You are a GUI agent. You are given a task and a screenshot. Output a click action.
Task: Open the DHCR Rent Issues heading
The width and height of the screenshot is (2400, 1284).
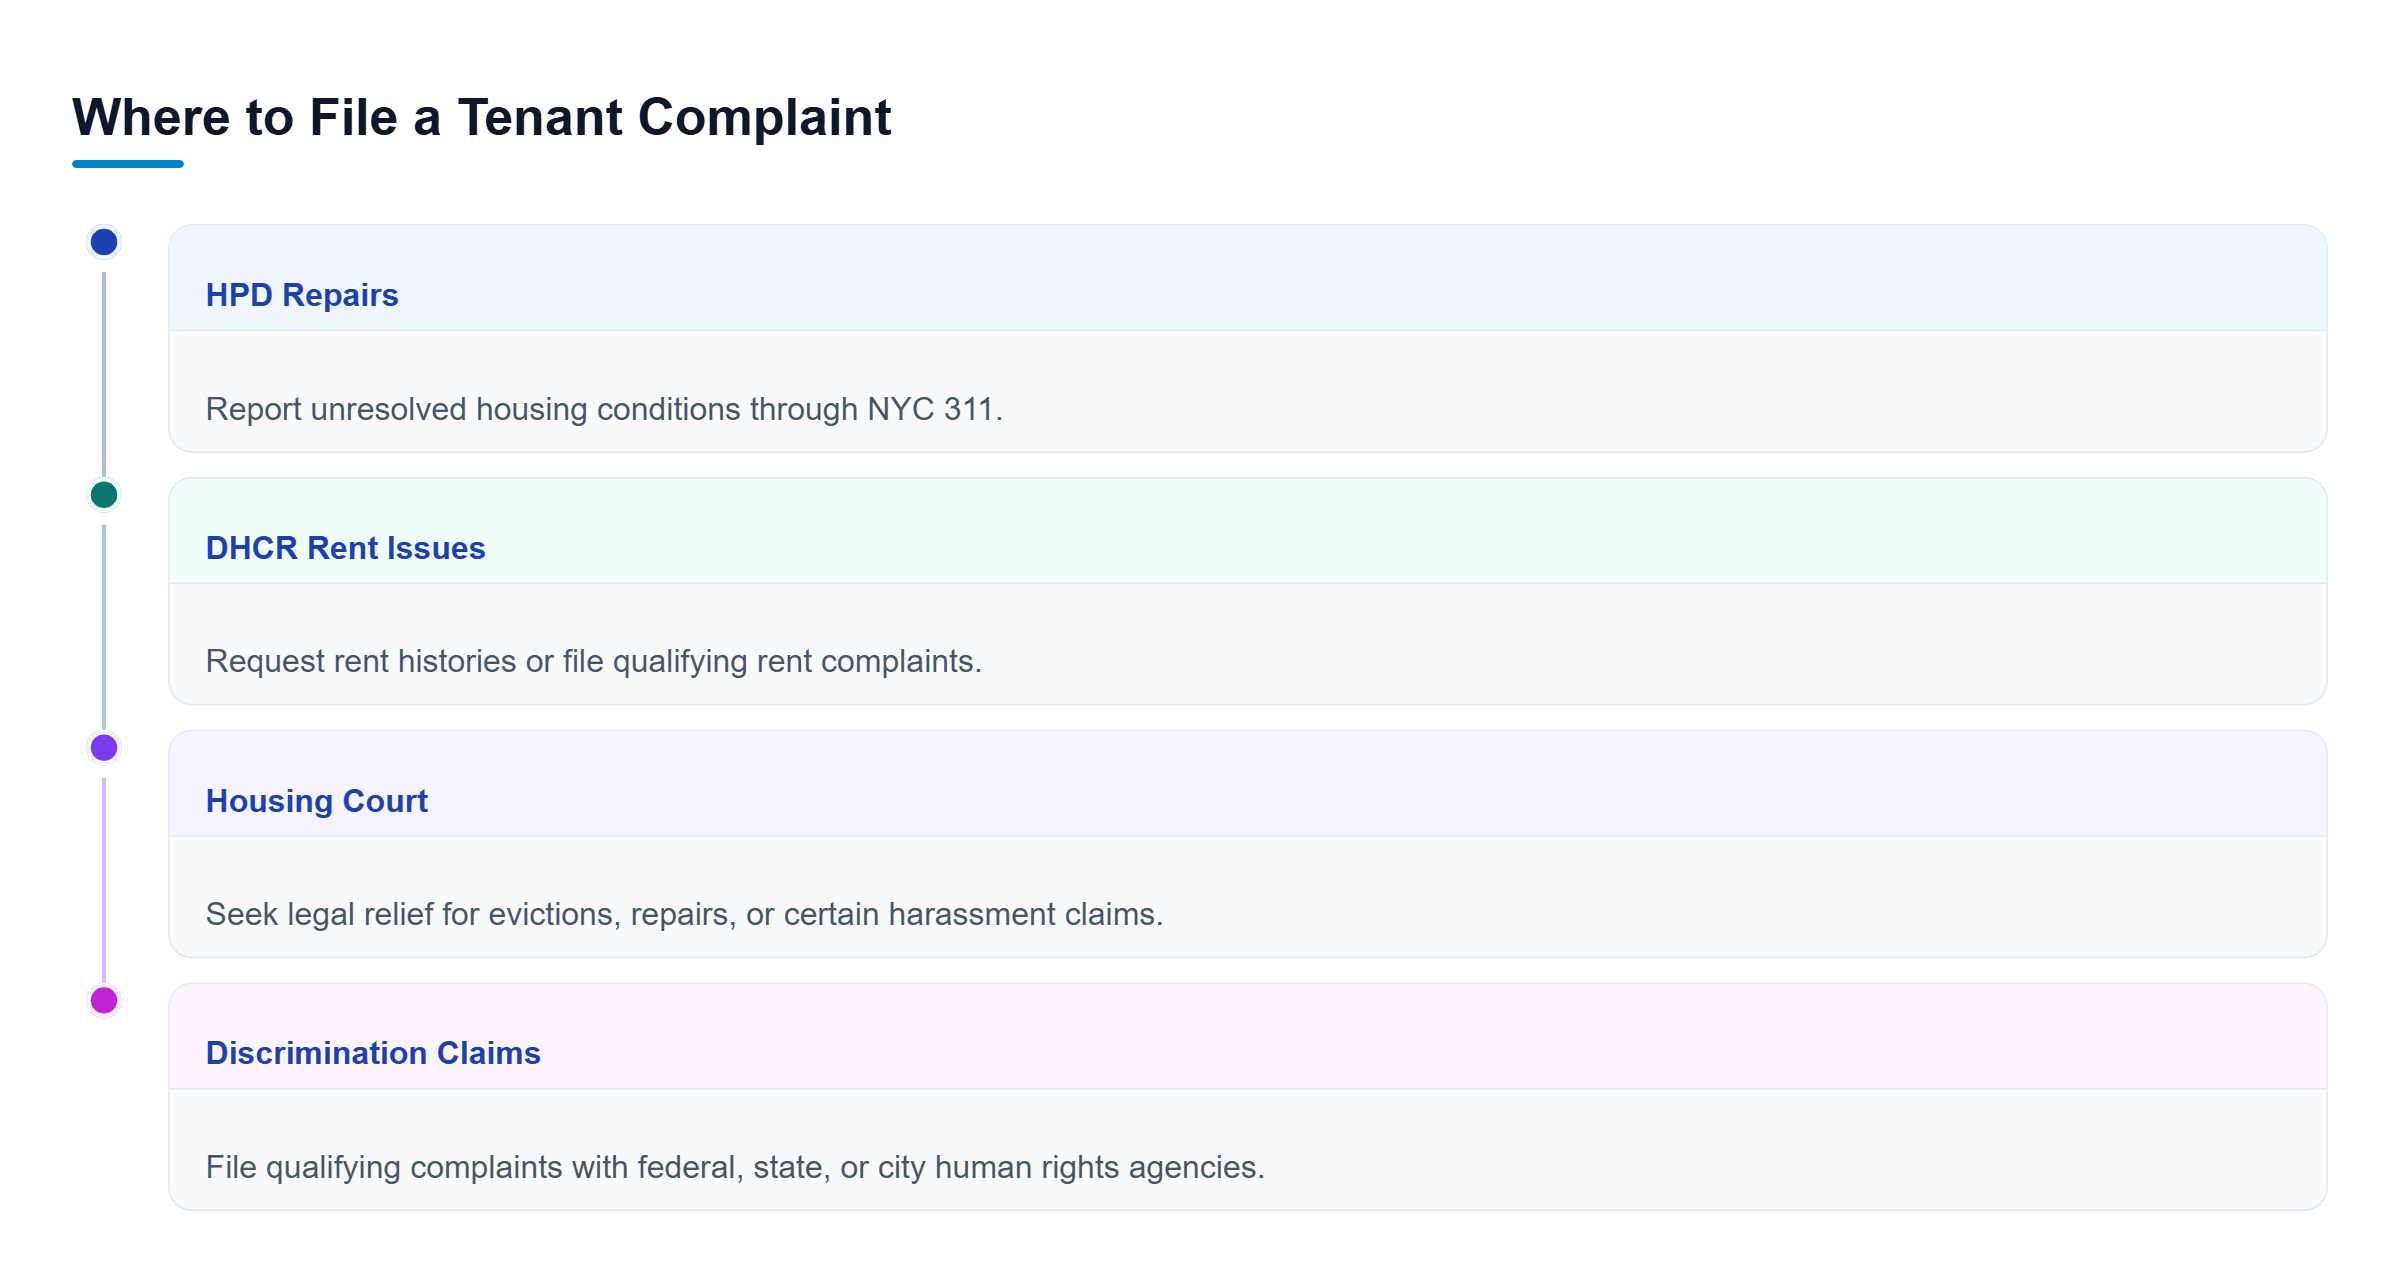(x=345, y=548)
